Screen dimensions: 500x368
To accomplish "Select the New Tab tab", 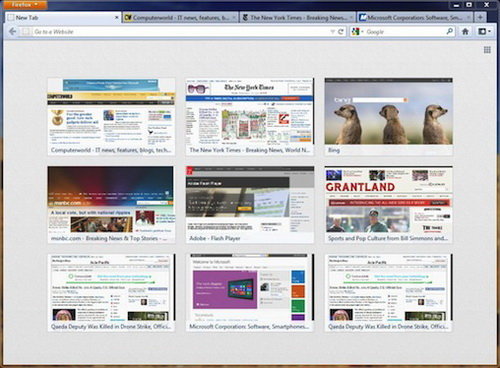I will click(63, 17).
